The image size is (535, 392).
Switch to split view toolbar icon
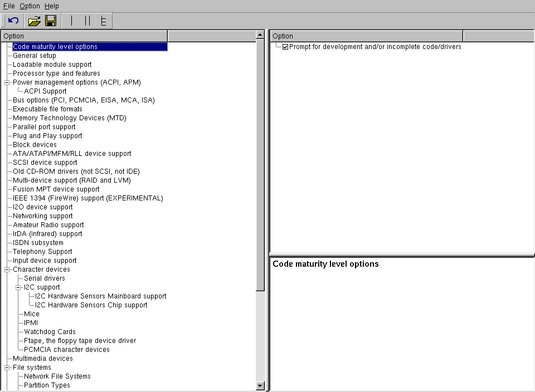coord(87,21)
